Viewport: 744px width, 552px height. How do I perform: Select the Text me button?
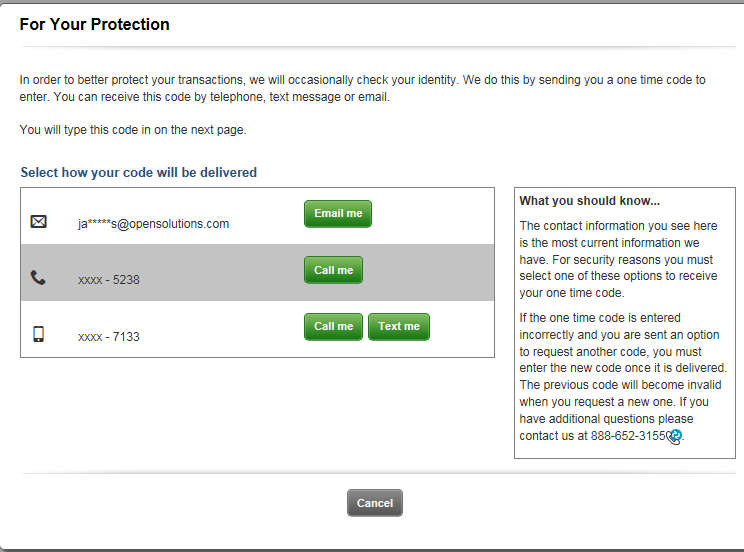click(399, 327)
